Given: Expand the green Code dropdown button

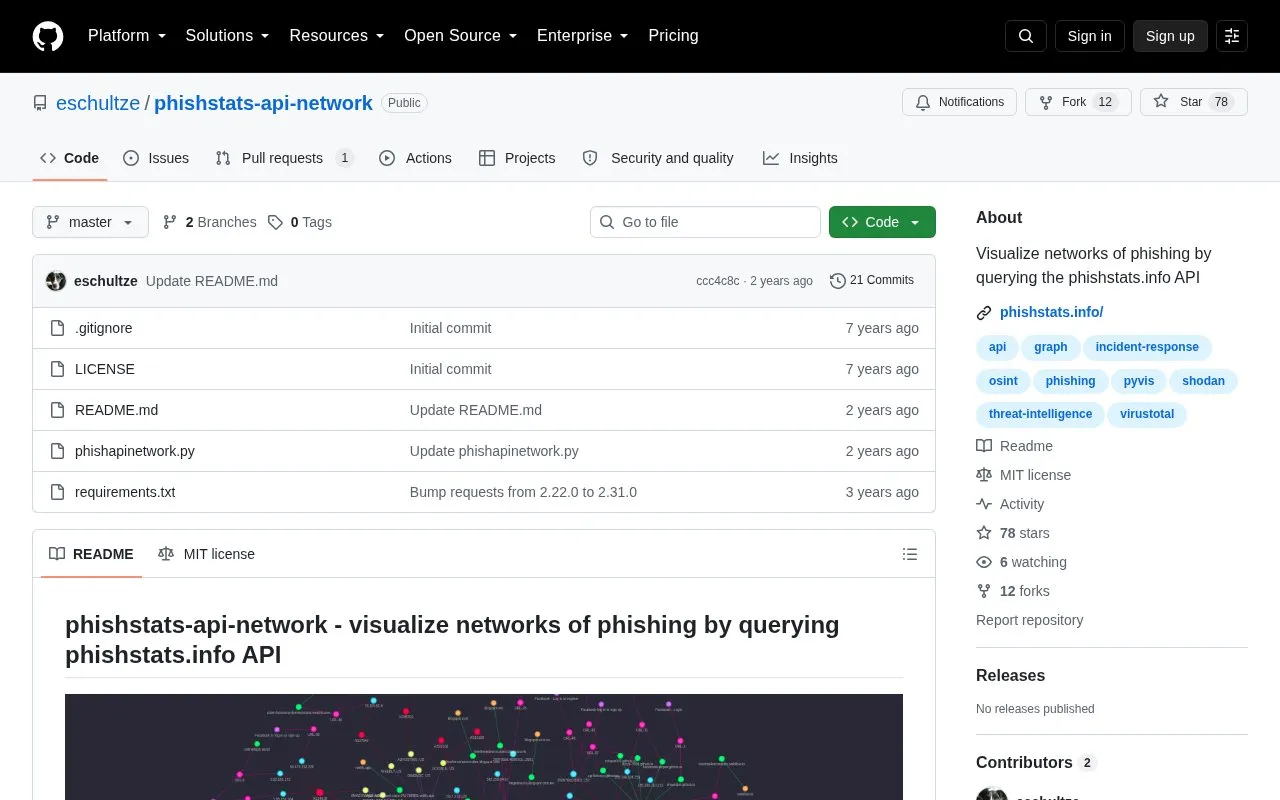Looking at the screenshot, I should pos(882,222).
